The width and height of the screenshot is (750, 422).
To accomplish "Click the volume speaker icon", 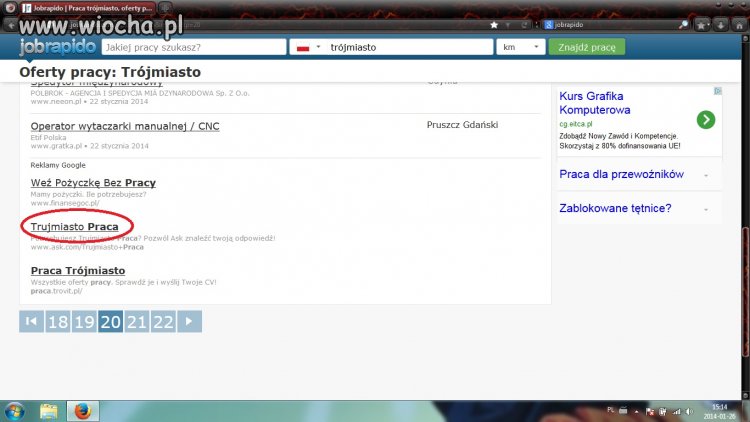I will (x=689, y=411).
